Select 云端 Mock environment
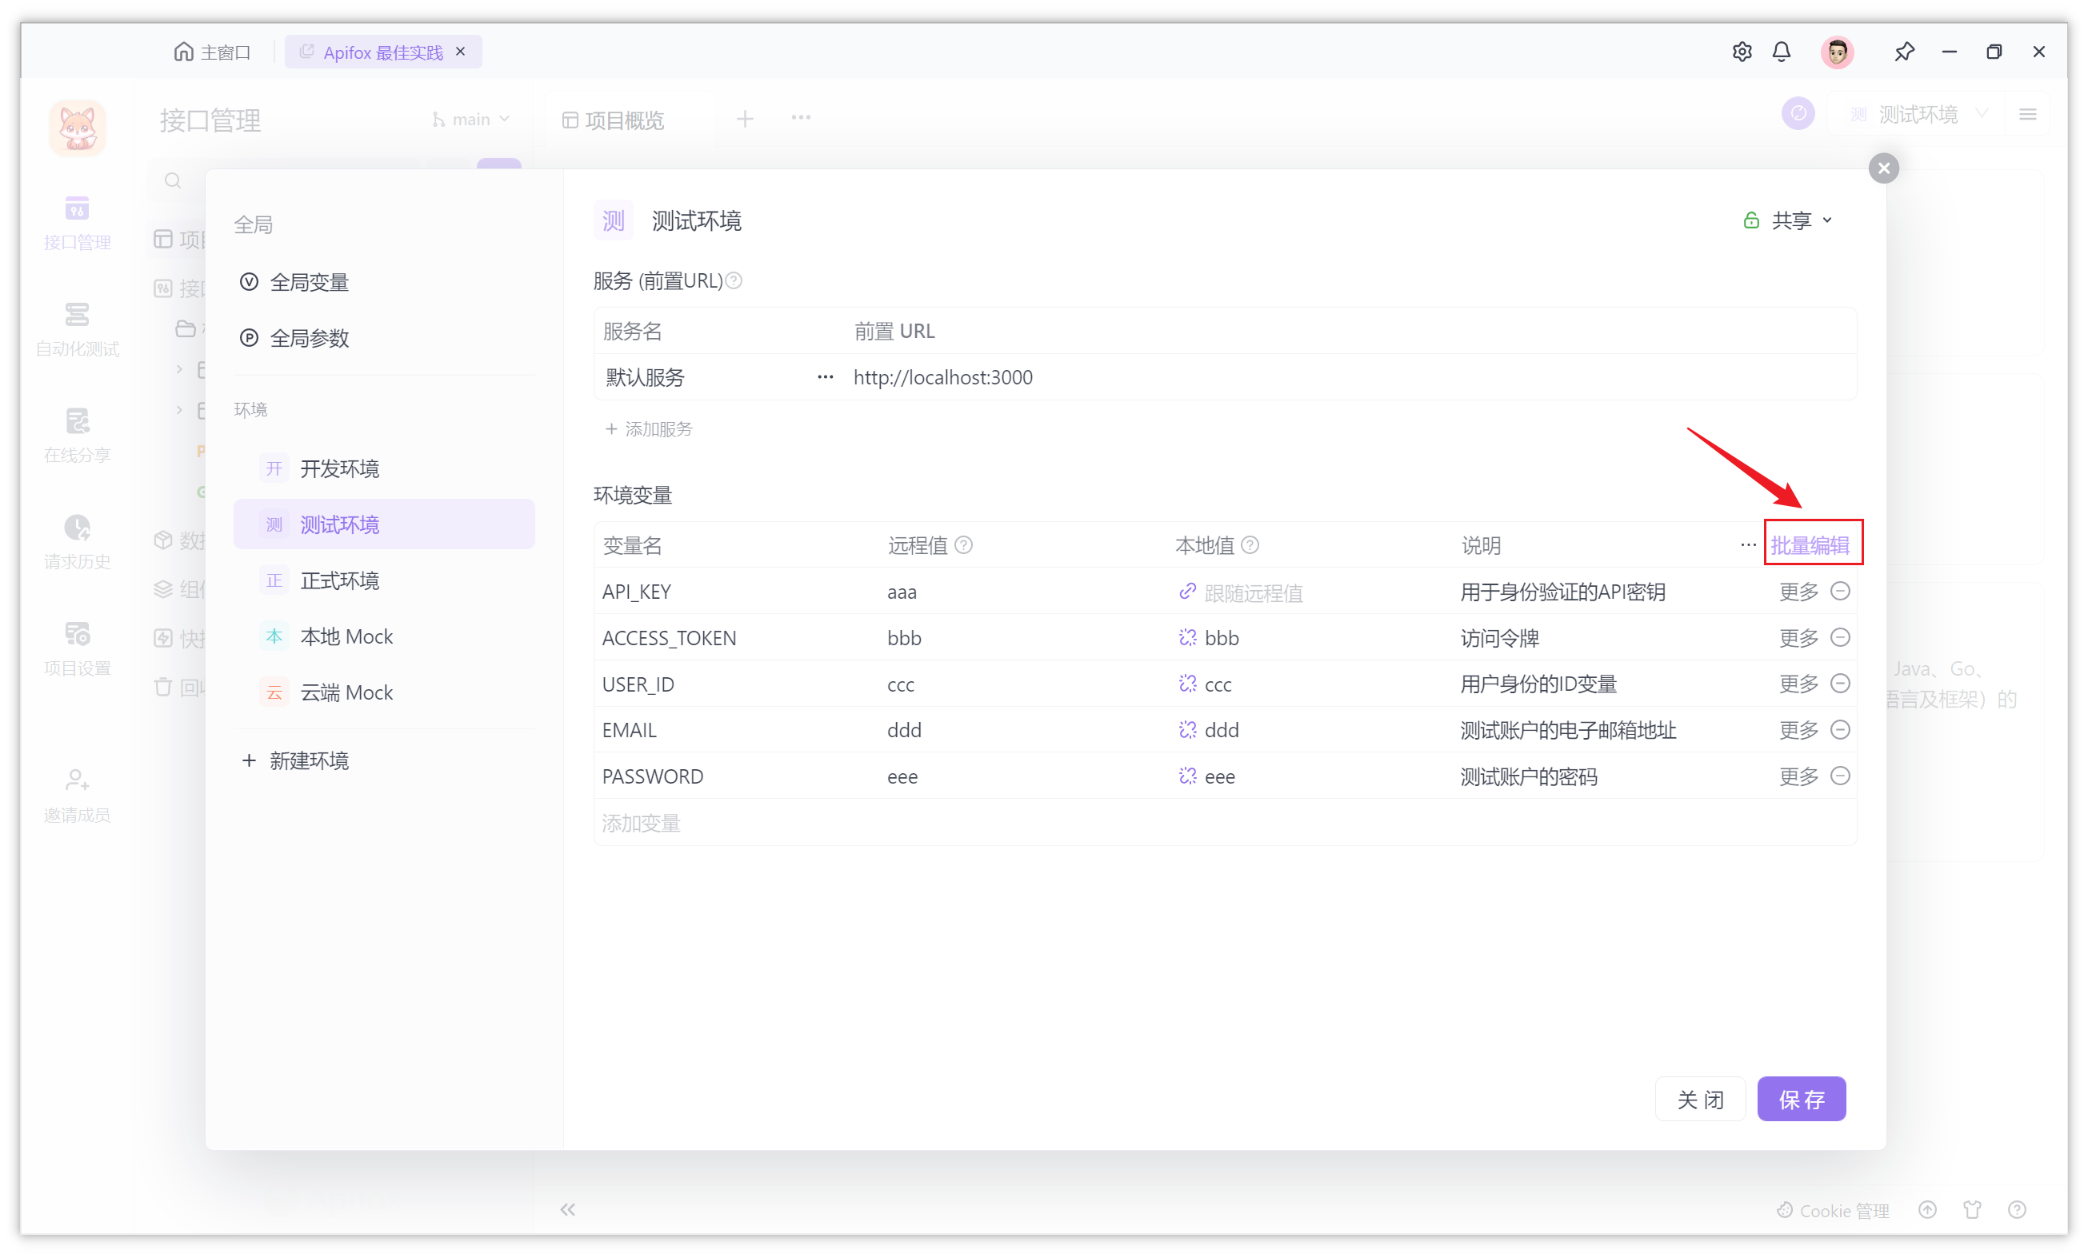The height and width of the screenshot is (1257, 2092). [385, 693]
